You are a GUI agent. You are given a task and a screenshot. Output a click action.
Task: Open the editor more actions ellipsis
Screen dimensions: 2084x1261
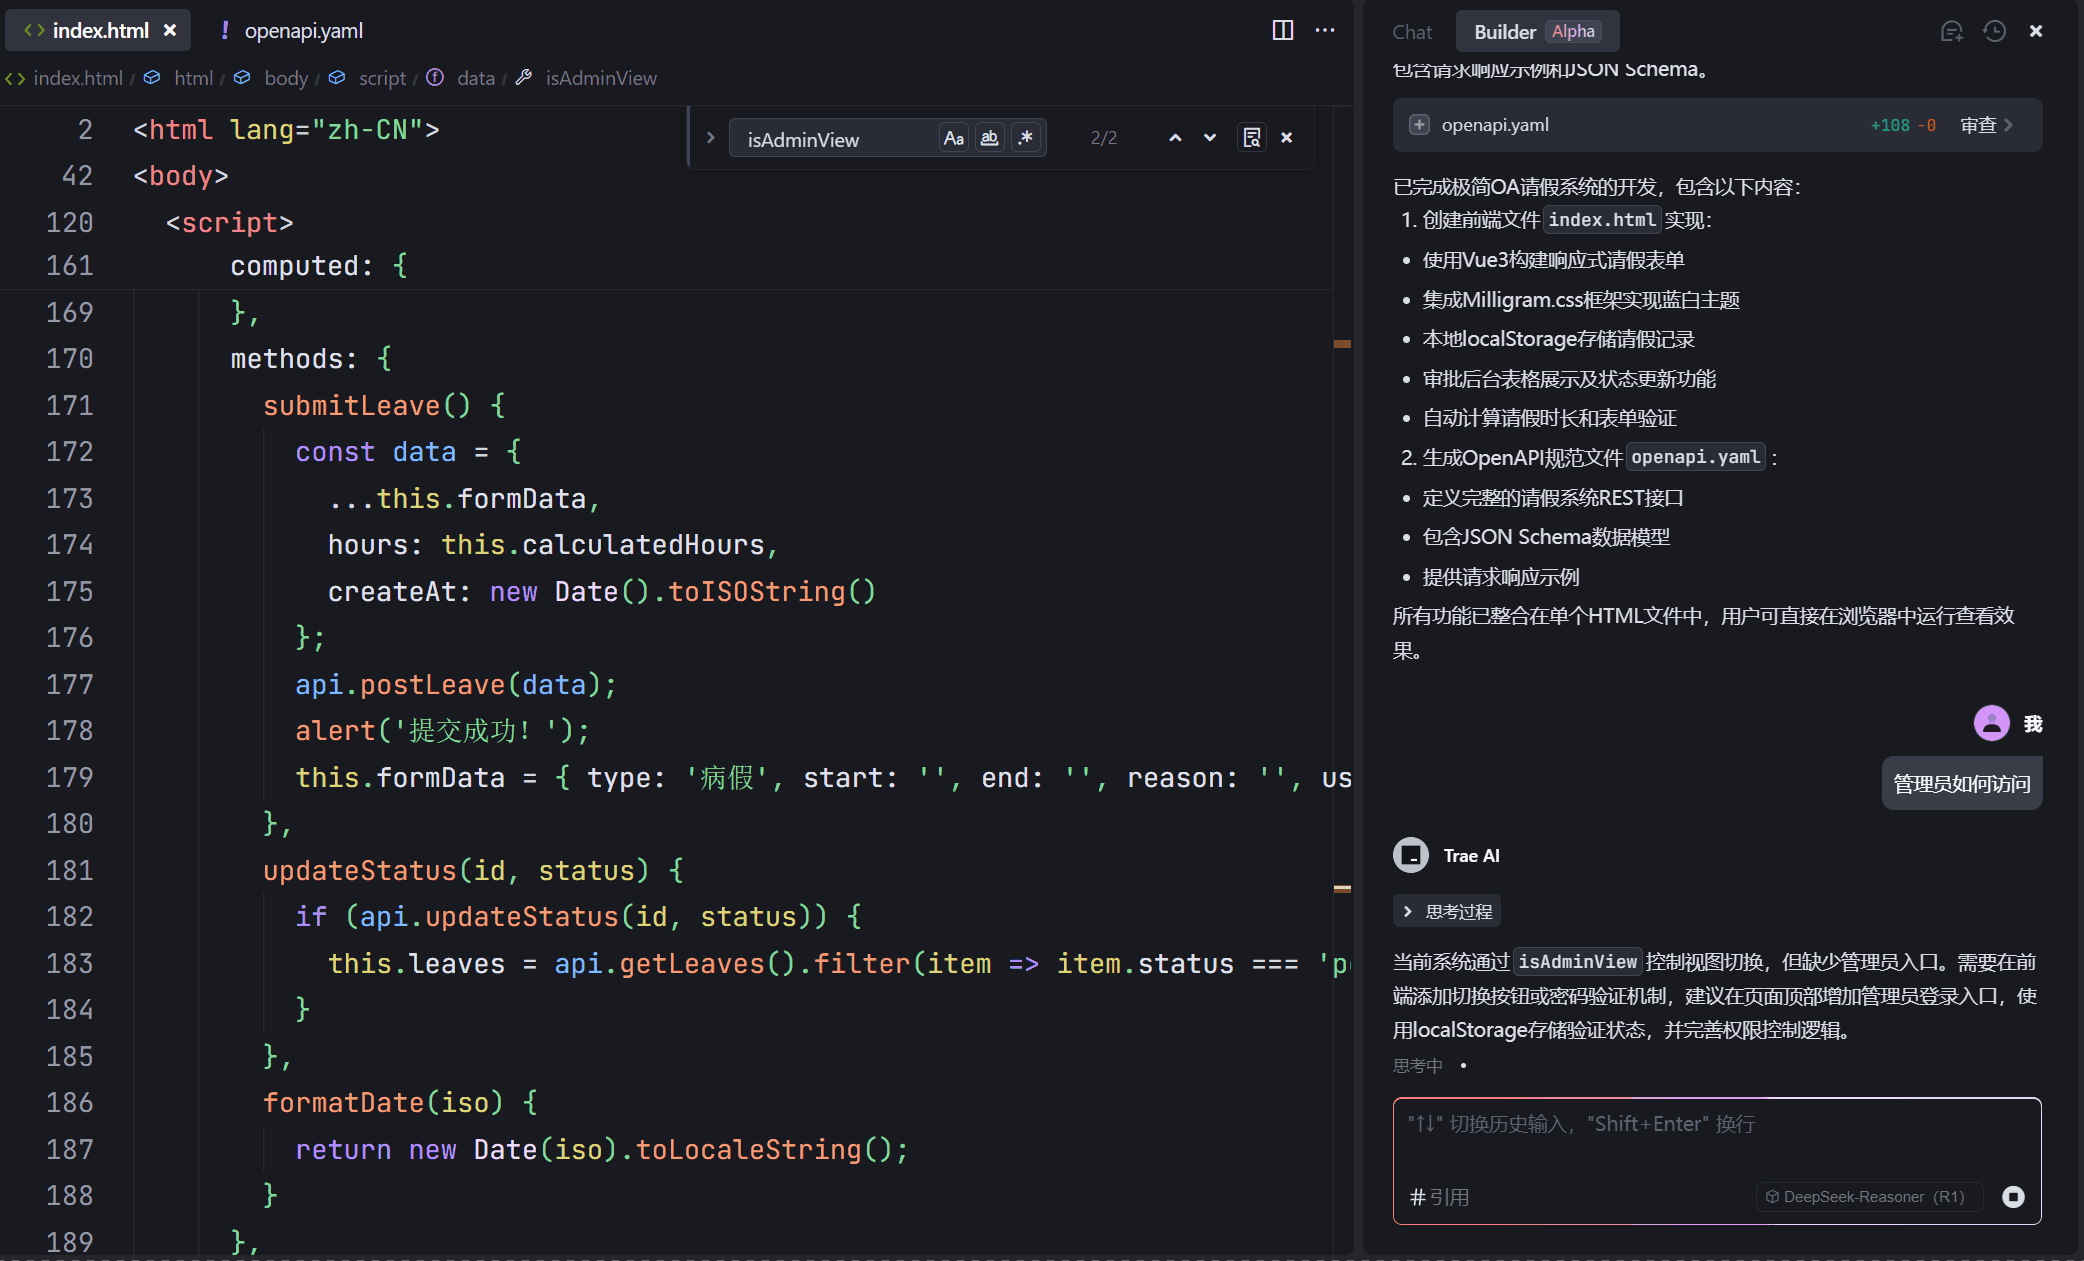[1325, 30]
